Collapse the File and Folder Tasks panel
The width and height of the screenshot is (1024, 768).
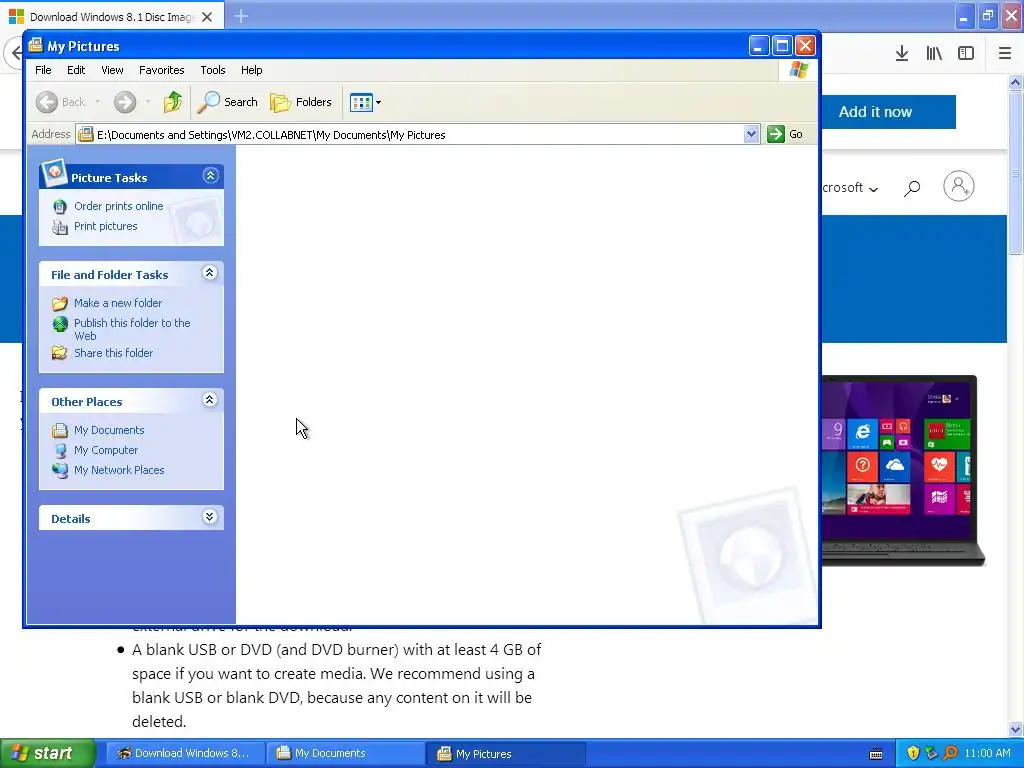click(x=210, y=273)
